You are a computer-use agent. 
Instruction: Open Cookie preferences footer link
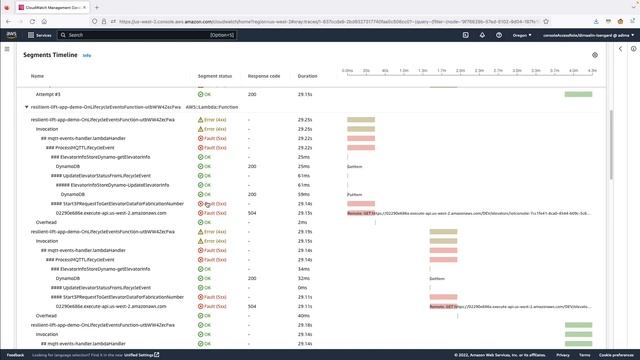coord(616,355)
